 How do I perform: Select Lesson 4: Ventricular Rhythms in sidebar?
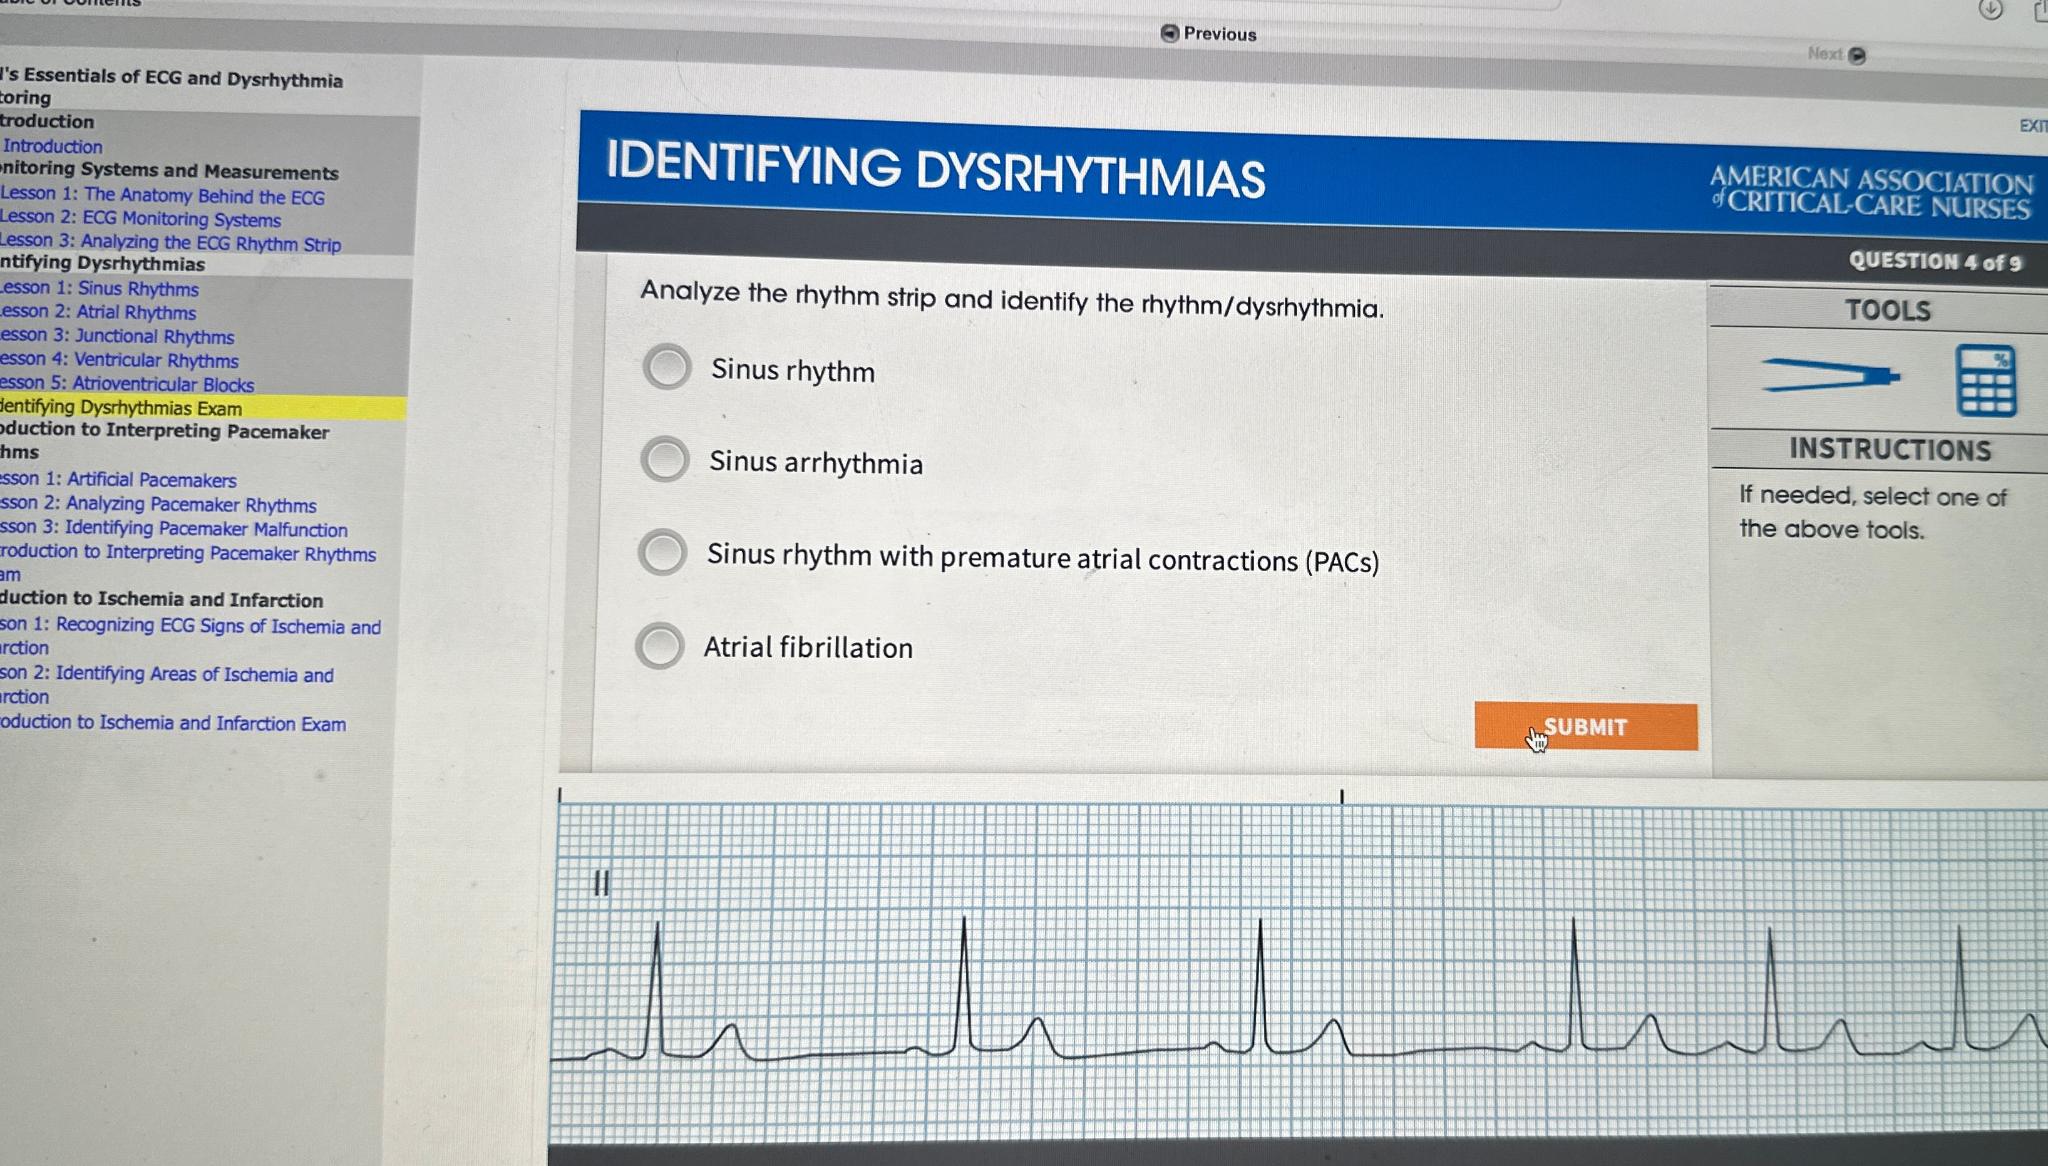point(115,360)
